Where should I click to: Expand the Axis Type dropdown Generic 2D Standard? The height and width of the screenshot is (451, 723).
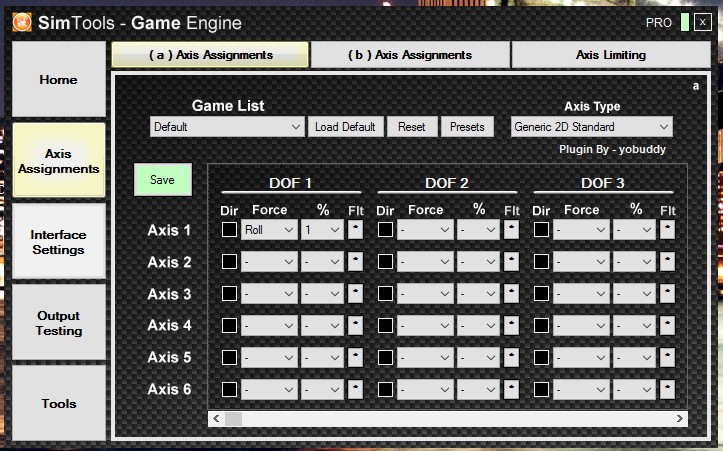tap(592, 127)
